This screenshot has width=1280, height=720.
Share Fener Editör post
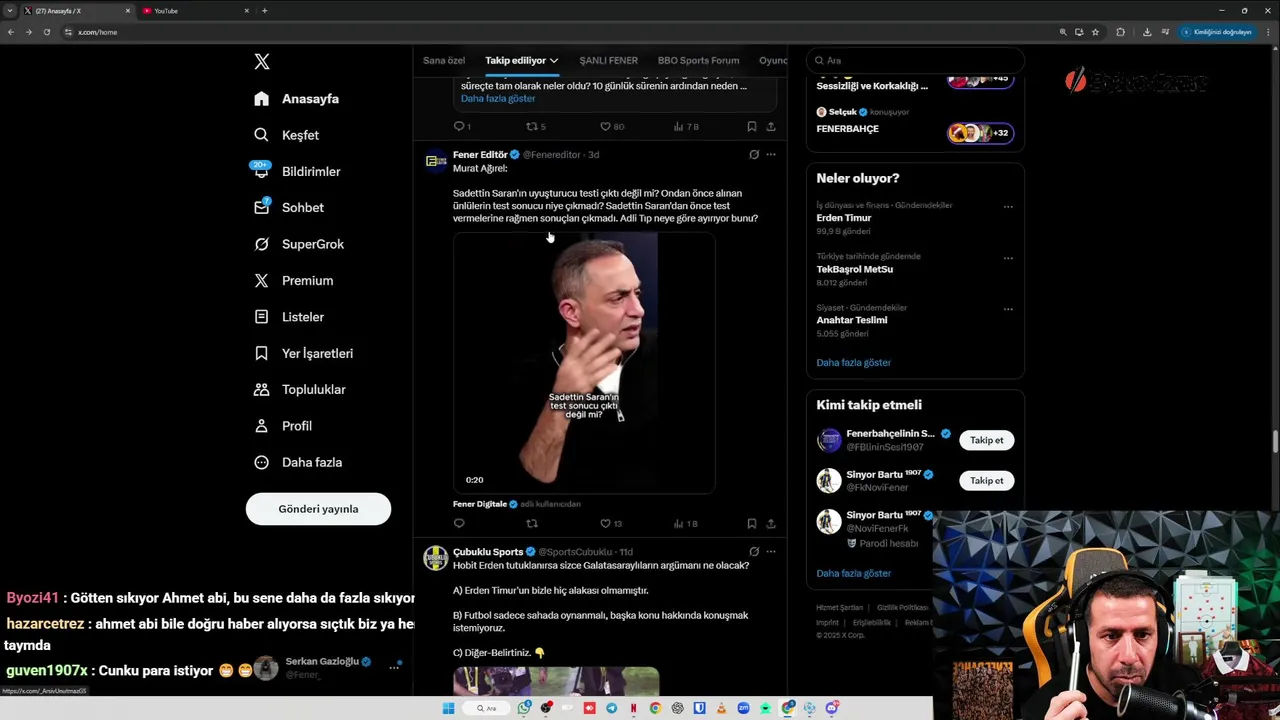770,524
